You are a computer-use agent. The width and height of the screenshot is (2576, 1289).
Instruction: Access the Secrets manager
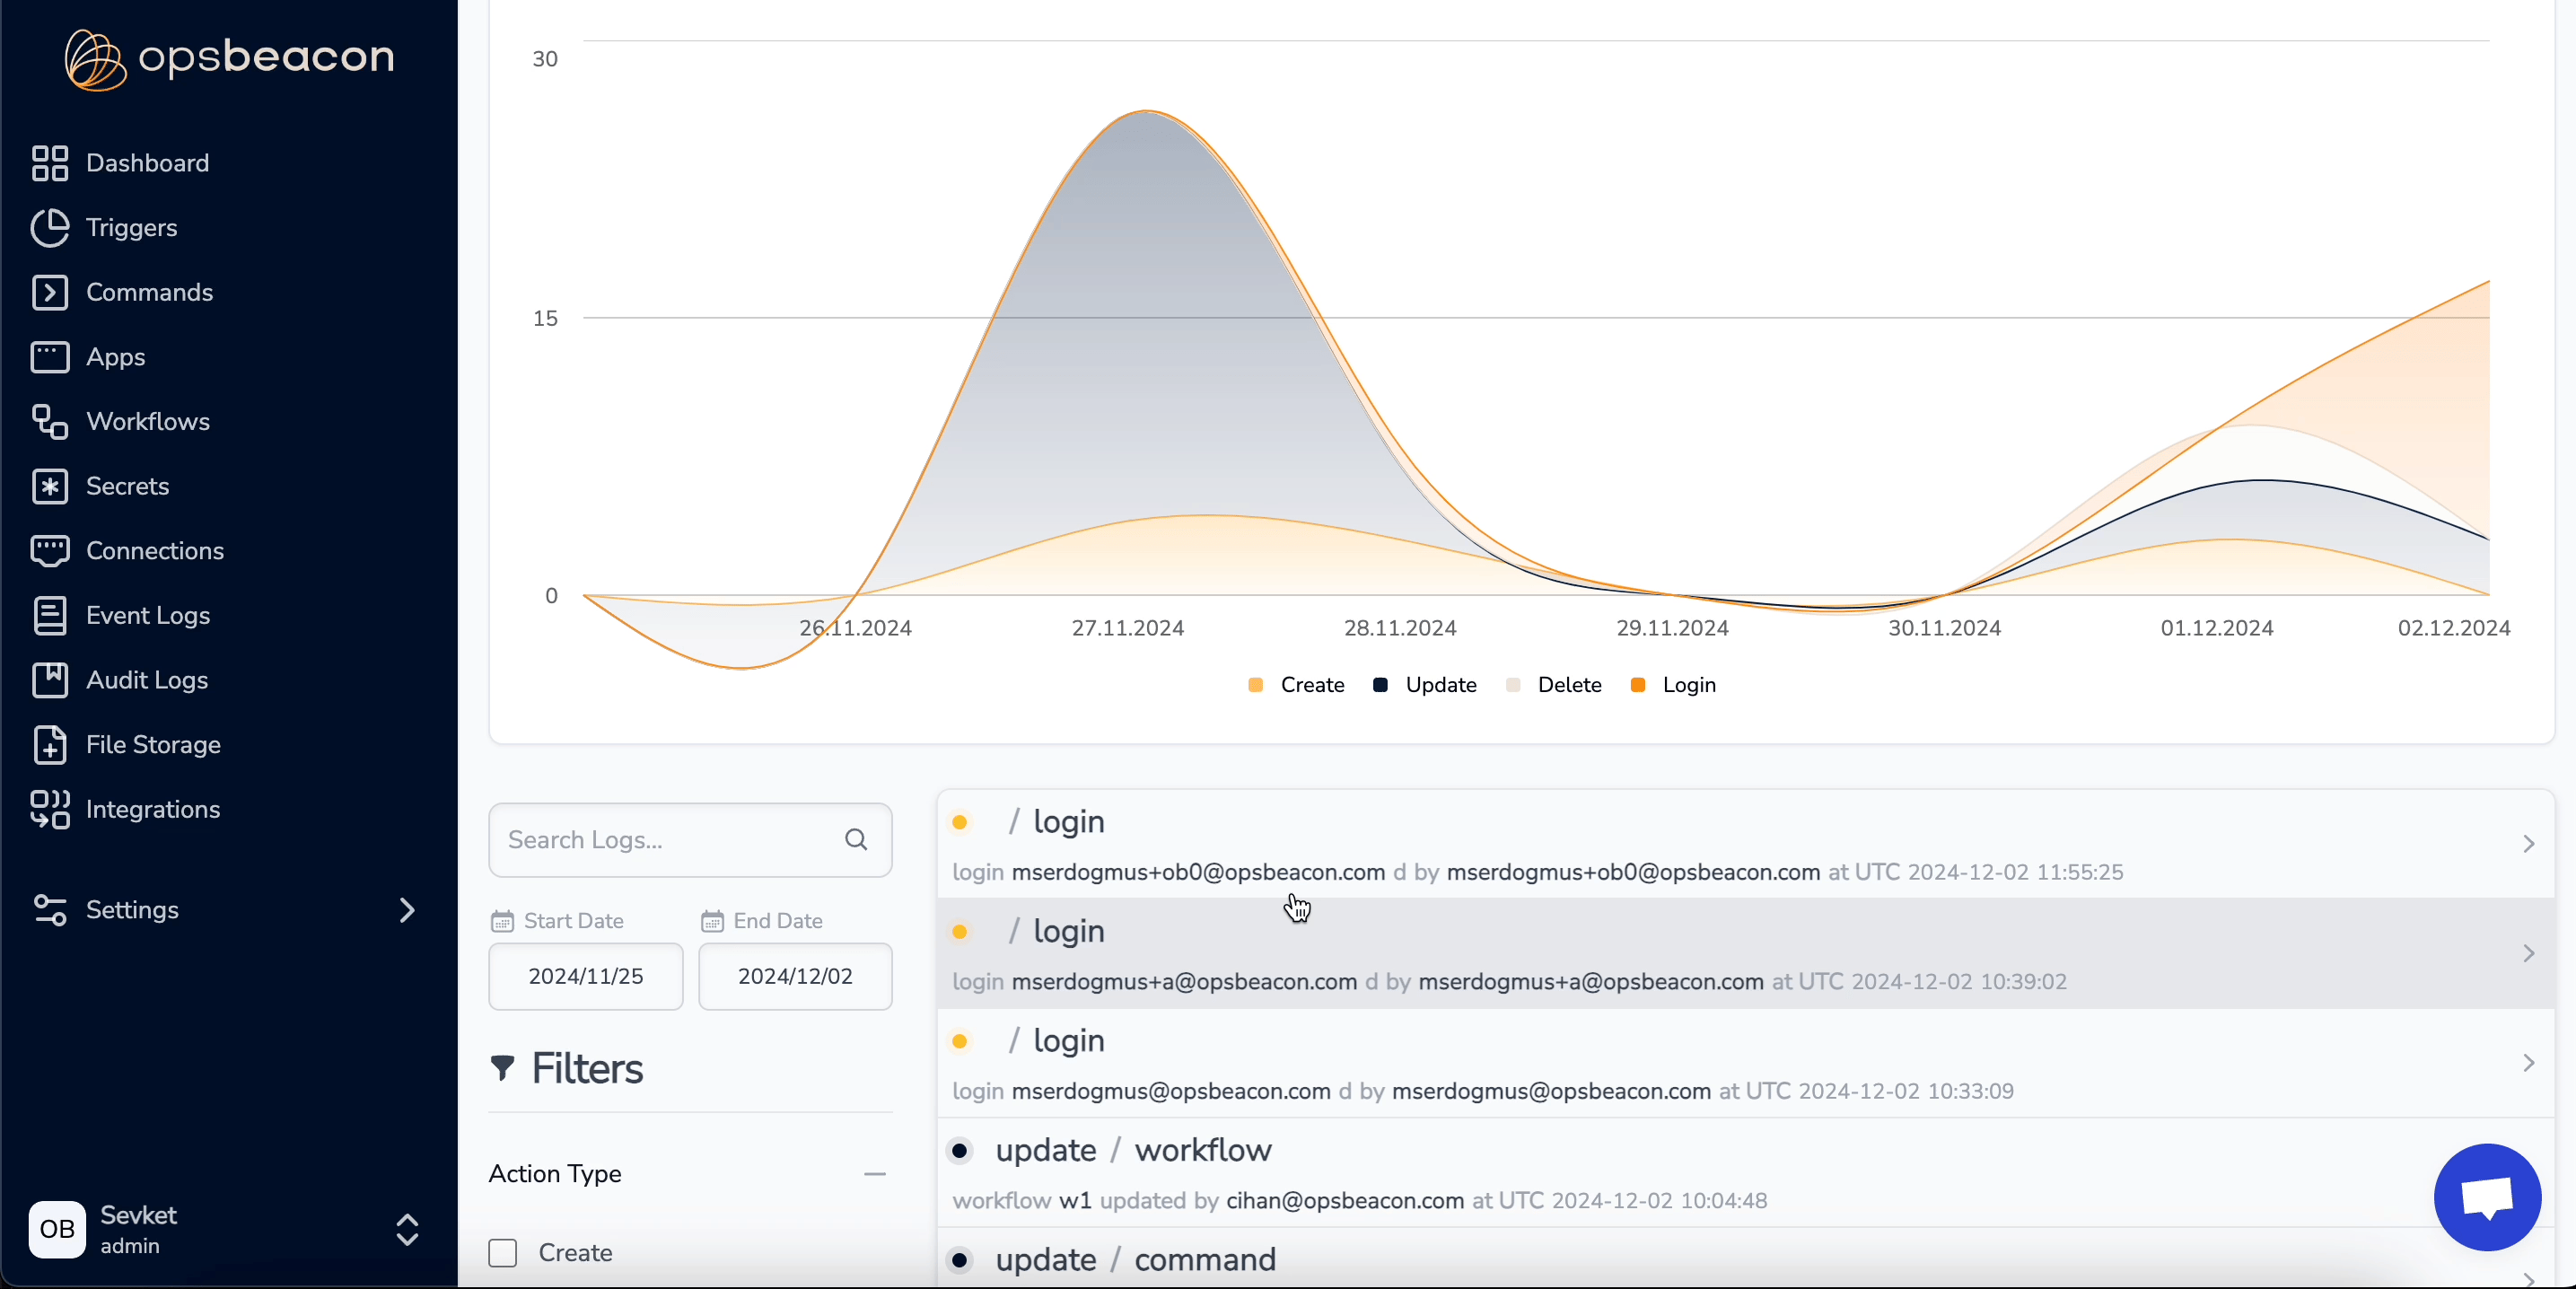coord(127,485)
